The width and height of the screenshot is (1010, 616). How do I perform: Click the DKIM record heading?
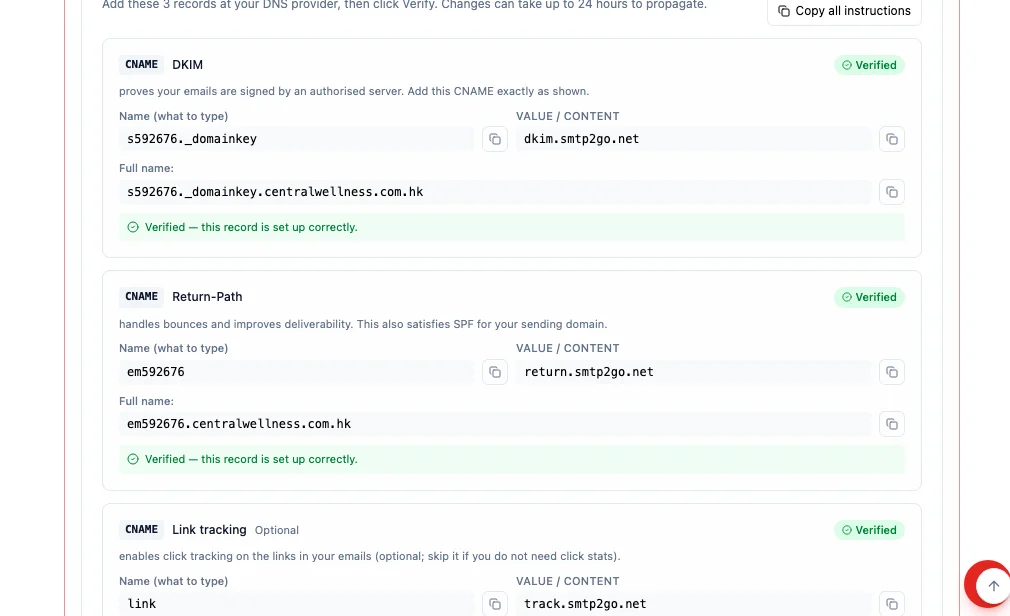click(x=187, y=65)
